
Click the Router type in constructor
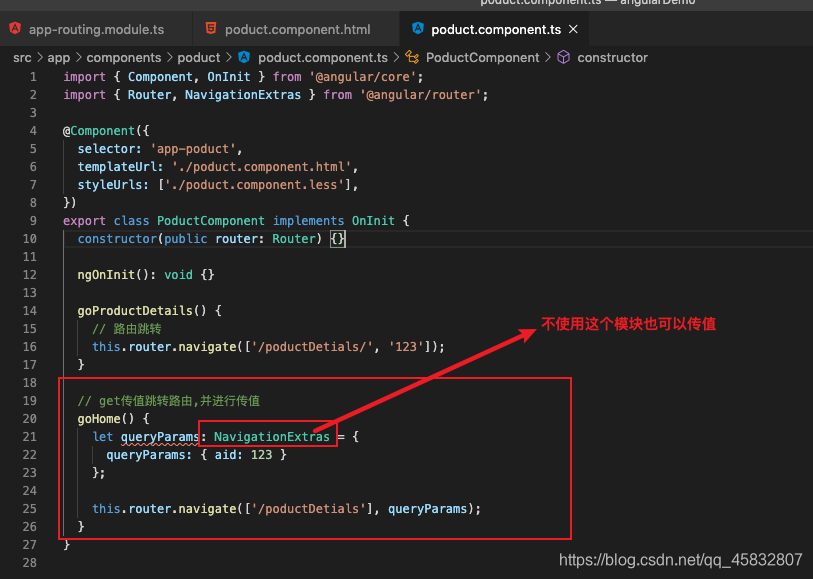click(x=293, y=239)
